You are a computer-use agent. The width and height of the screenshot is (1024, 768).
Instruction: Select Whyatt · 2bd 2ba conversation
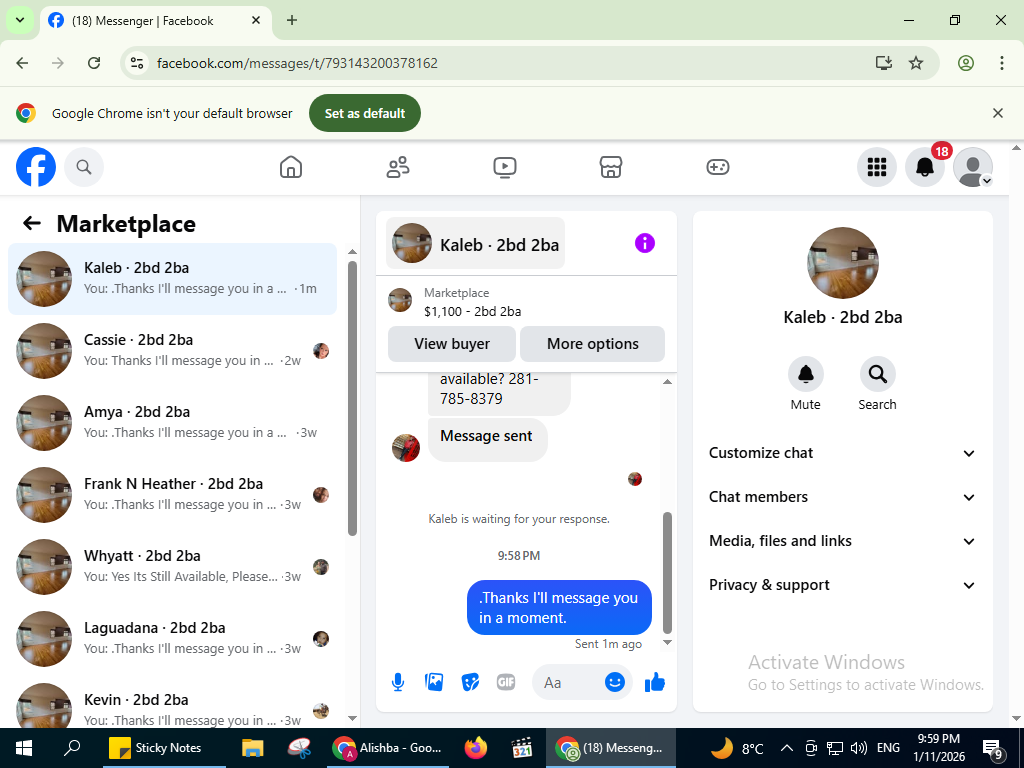tap(172, 566)
